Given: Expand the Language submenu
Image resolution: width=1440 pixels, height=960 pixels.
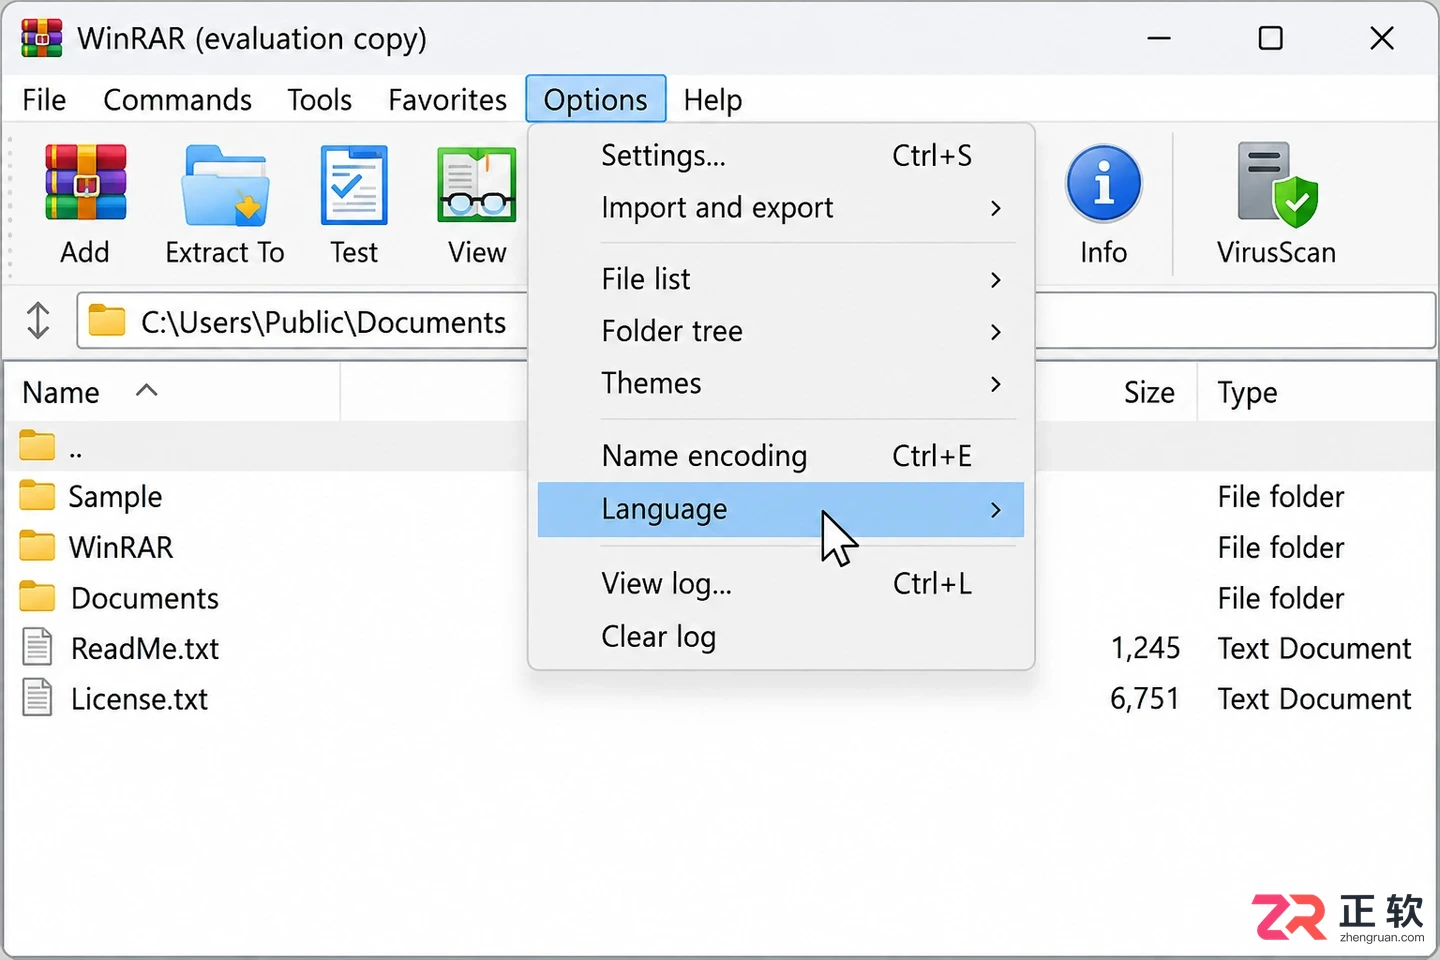Looking at the screenshot, I should click(x=780, y=510).
